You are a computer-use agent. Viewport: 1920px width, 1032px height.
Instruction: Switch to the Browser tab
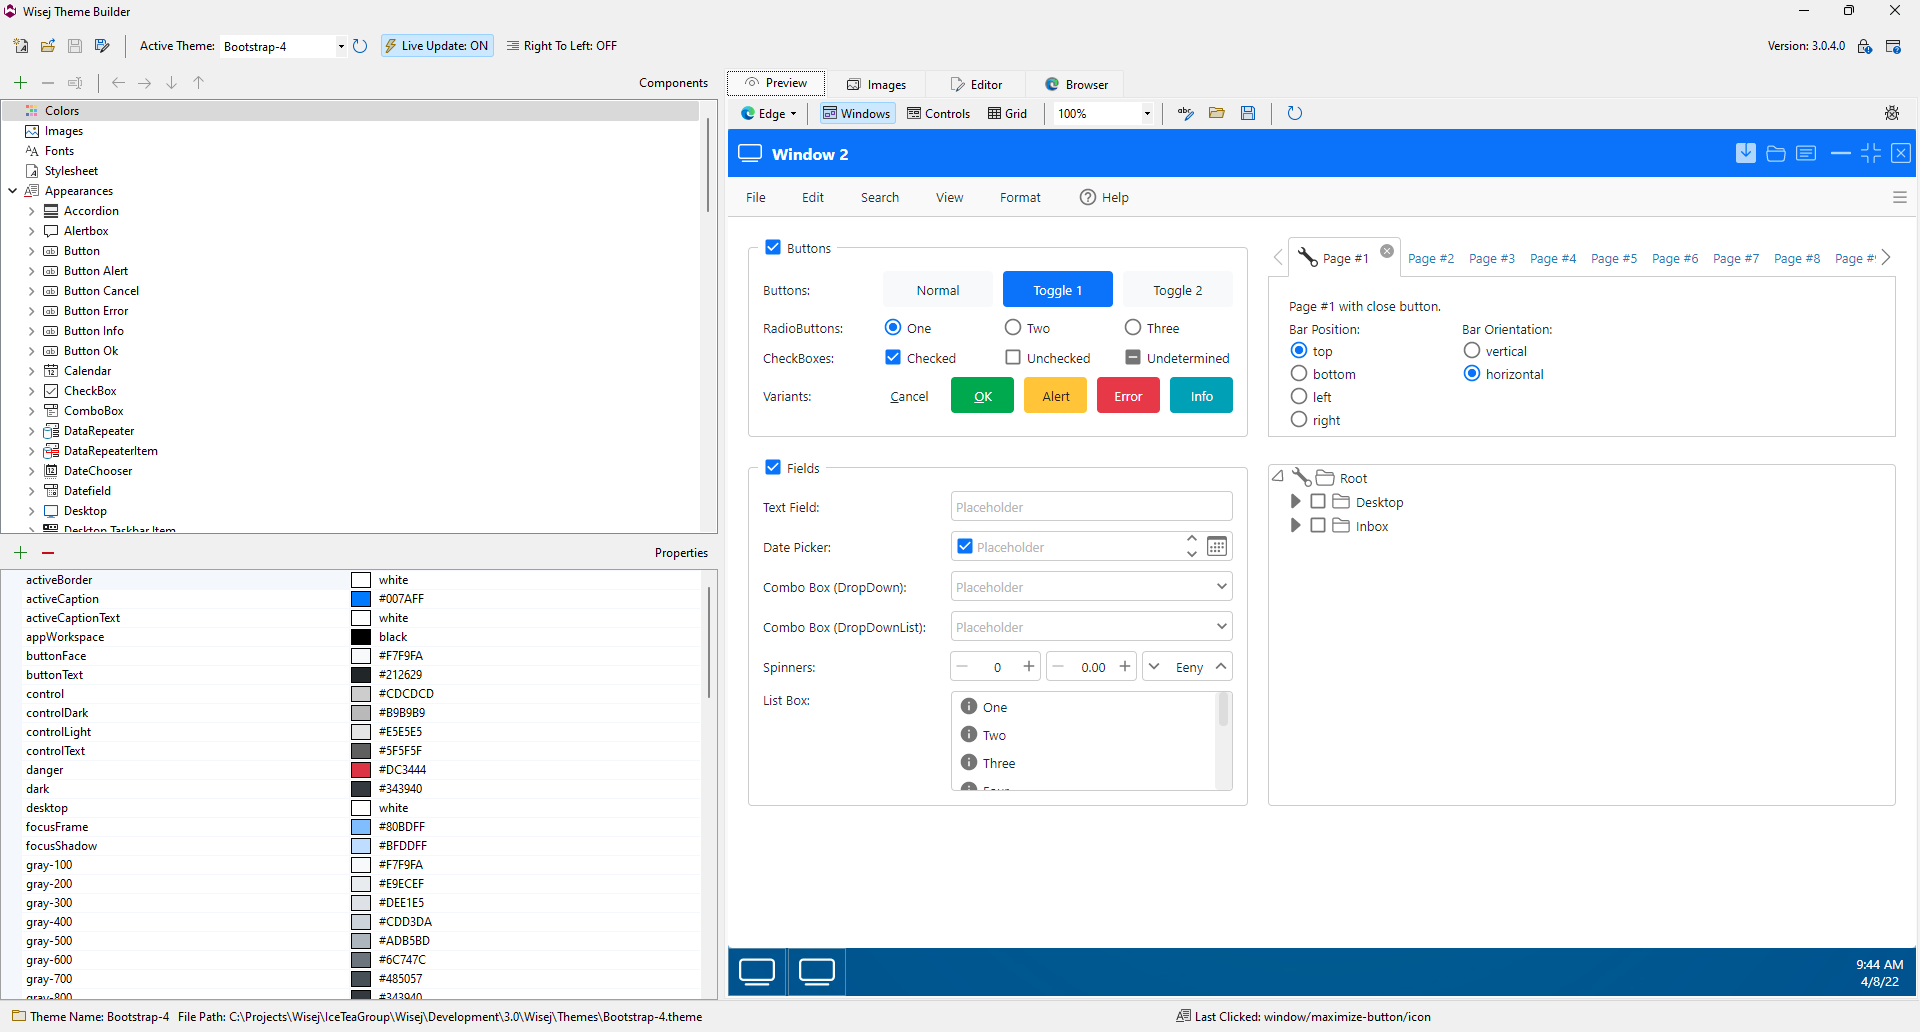pos(1077,85)
